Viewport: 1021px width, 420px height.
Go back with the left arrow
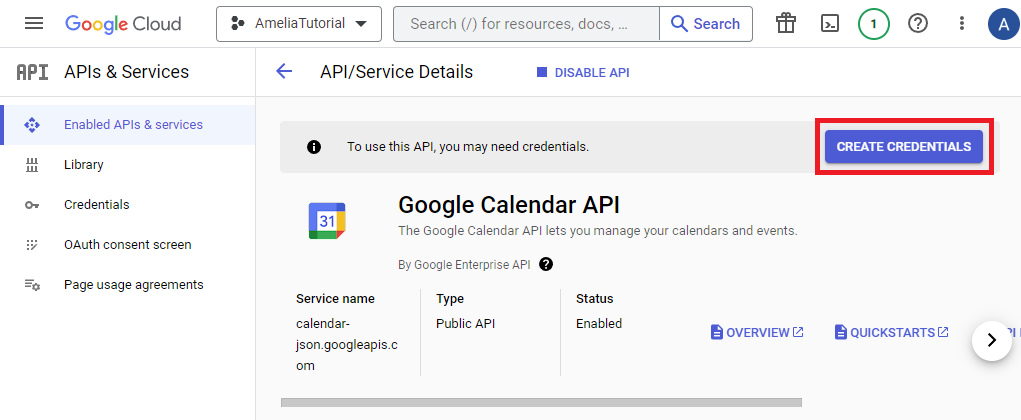(284, 72)
